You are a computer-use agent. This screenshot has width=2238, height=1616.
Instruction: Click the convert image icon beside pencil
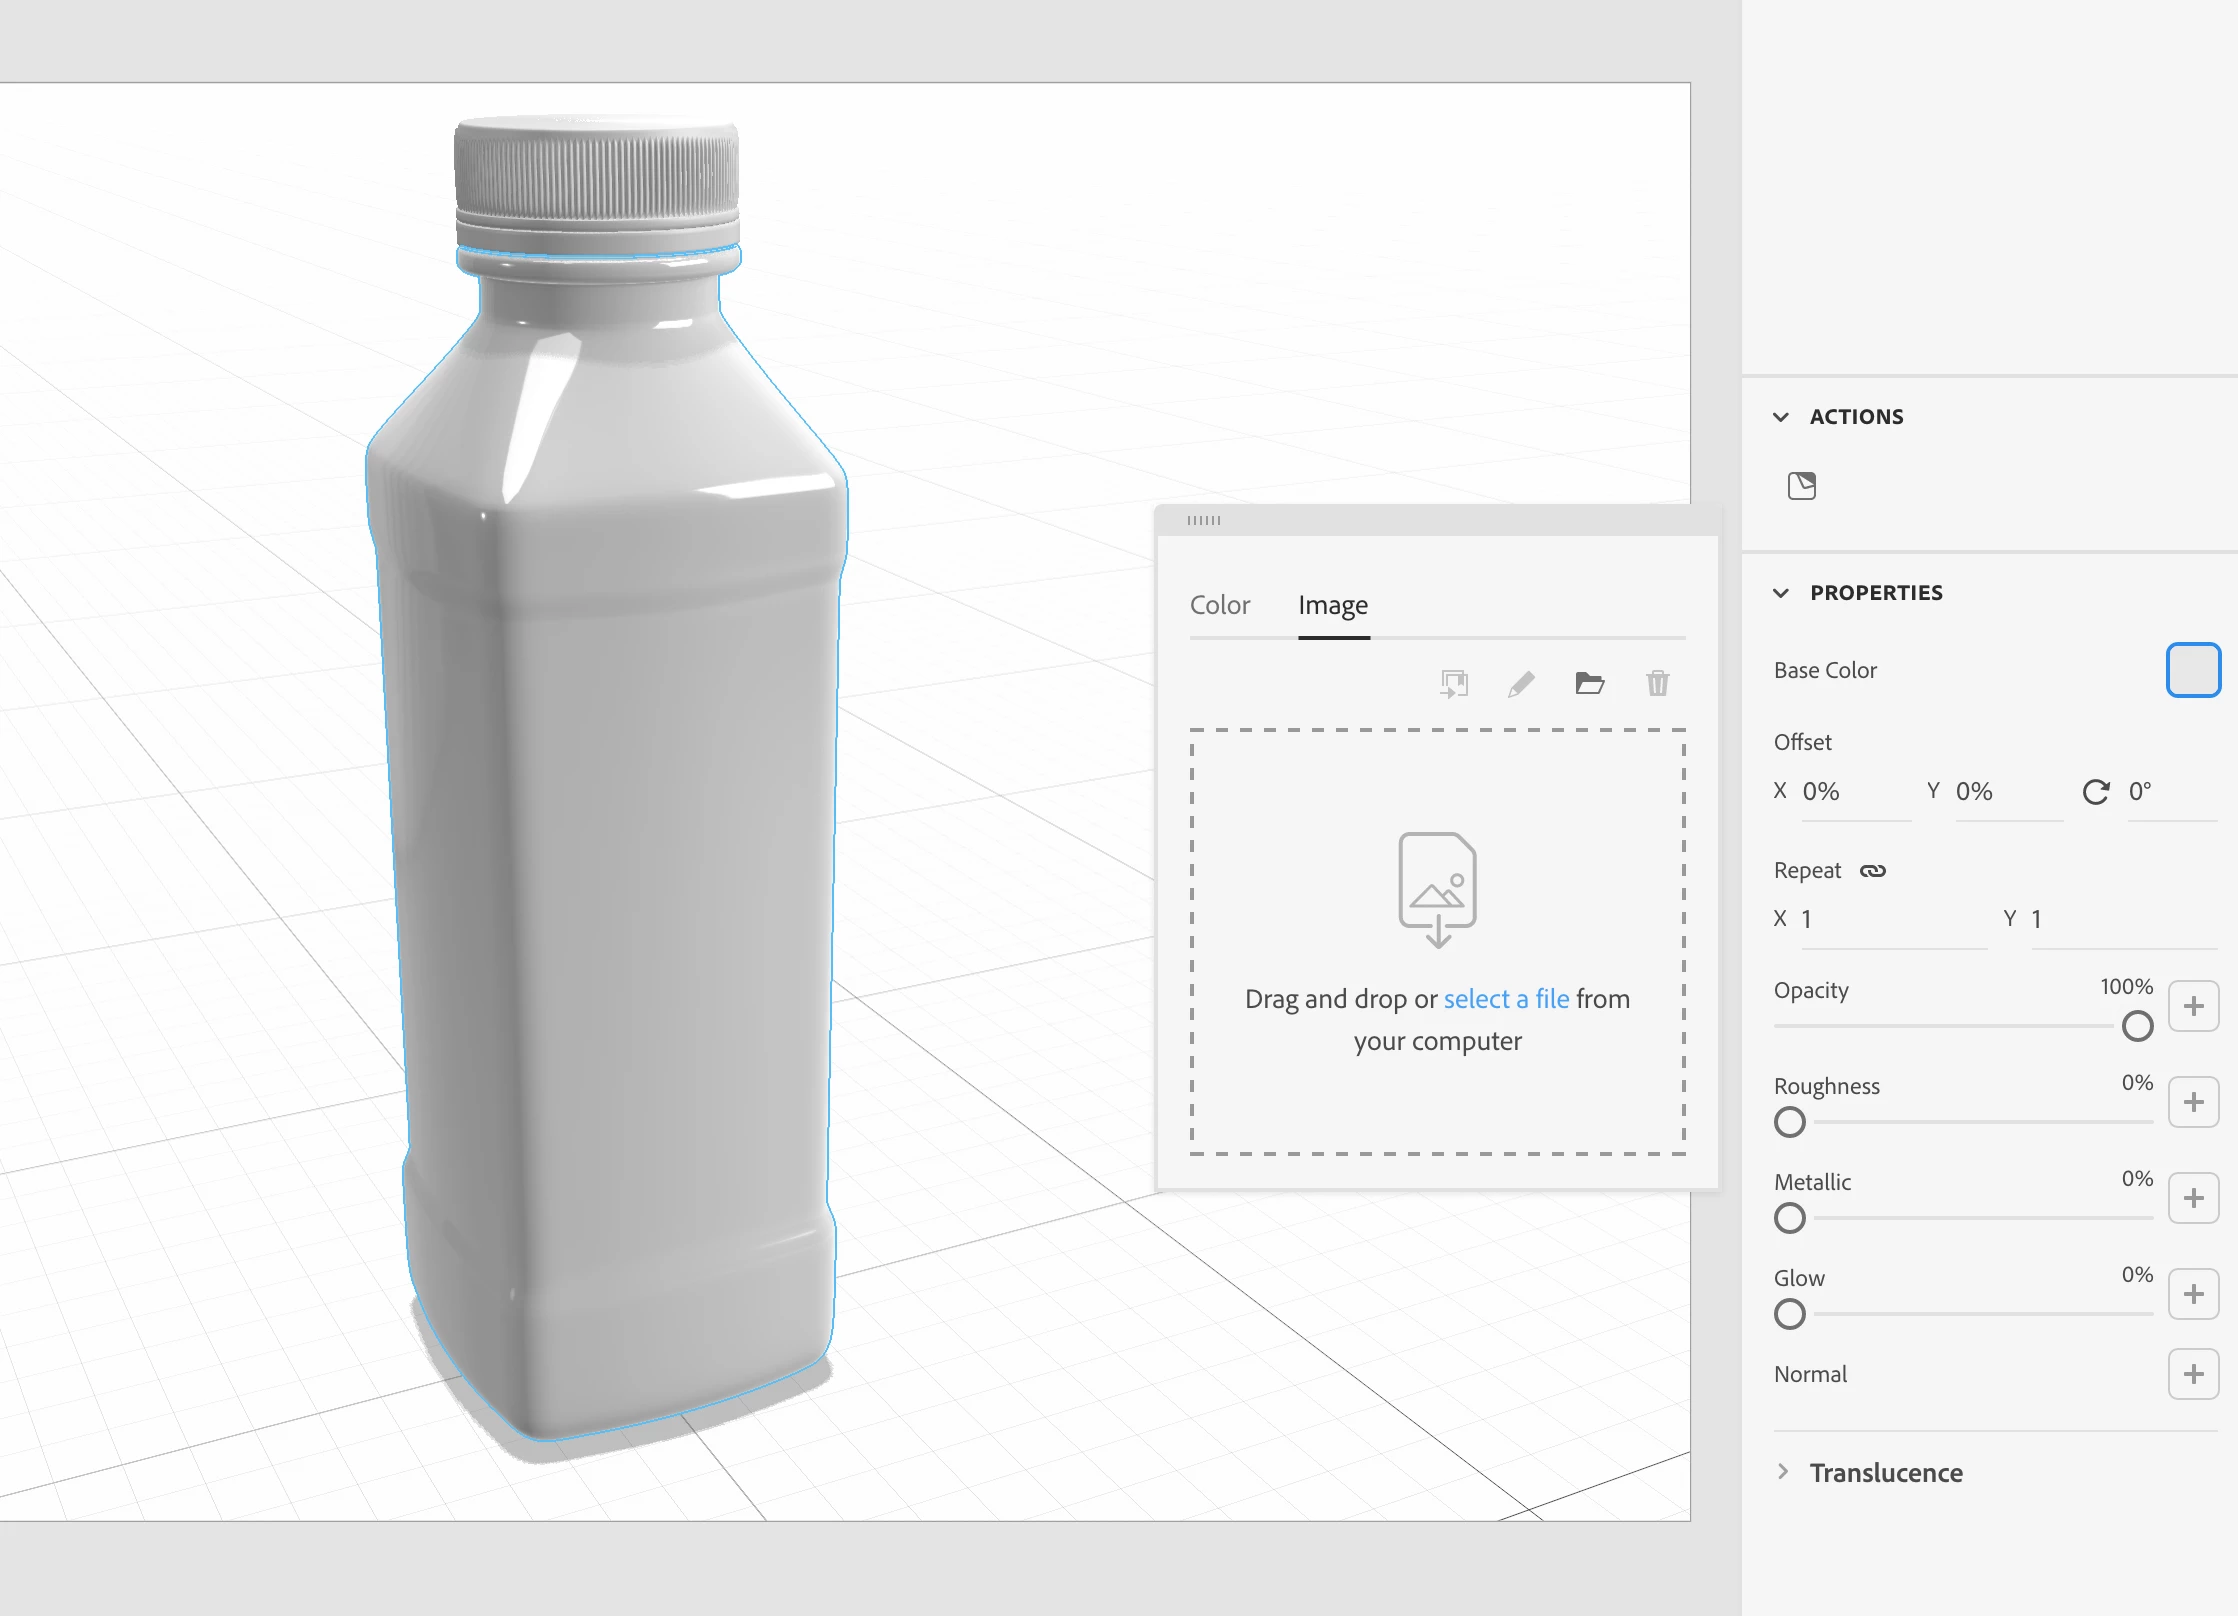[x=1454, y=684]
